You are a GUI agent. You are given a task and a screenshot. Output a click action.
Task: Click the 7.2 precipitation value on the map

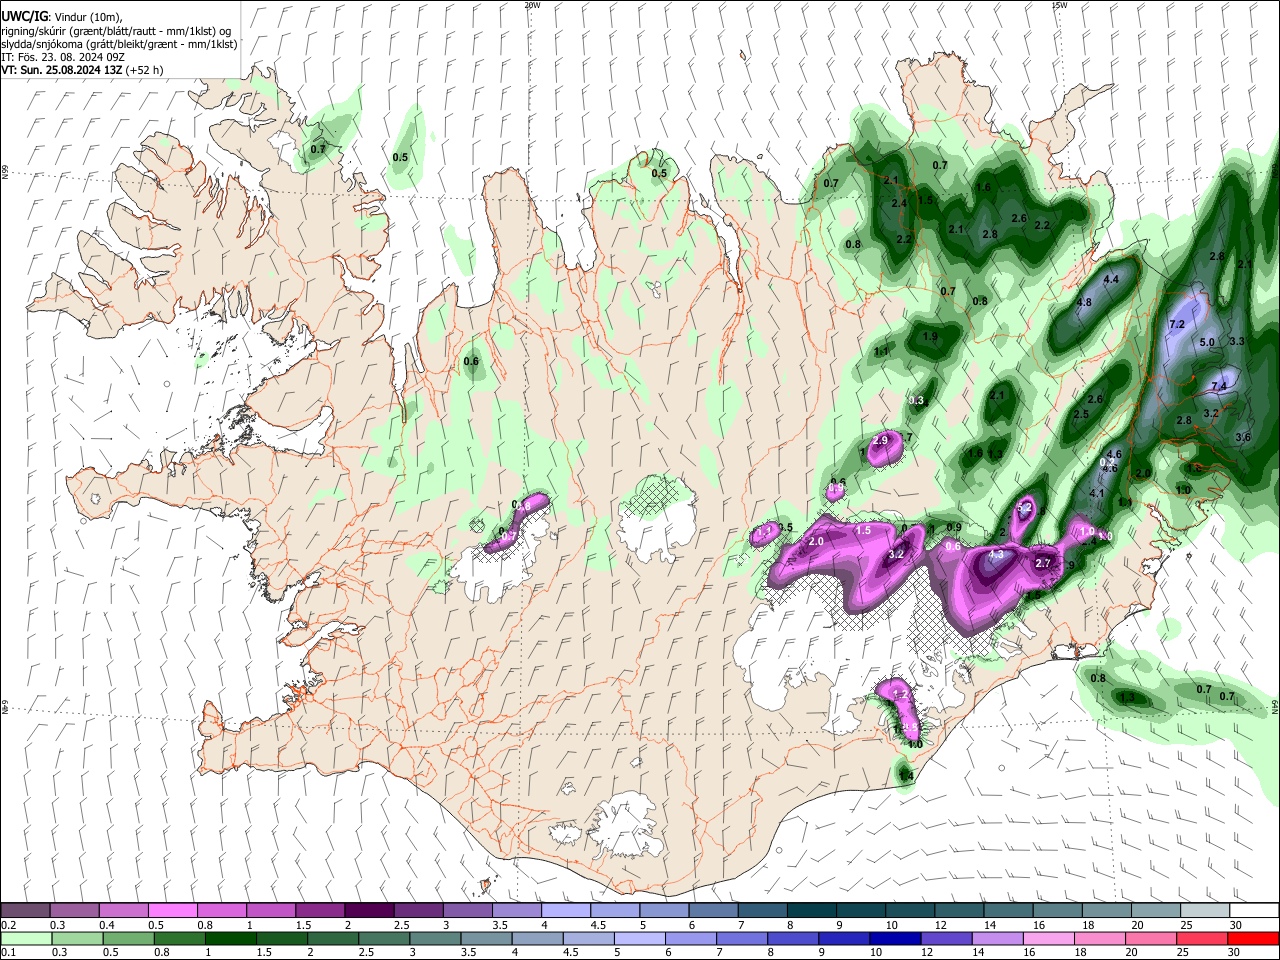click(1176, 324)
